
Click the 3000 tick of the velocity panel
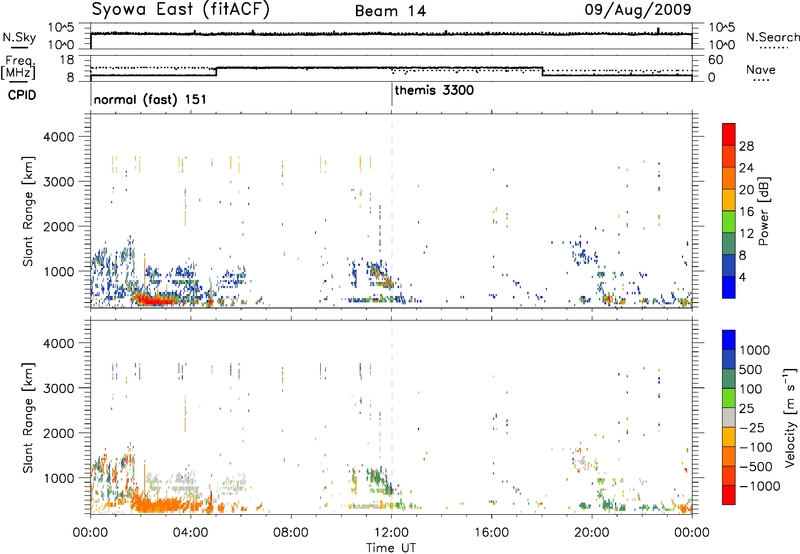(59, 388)
